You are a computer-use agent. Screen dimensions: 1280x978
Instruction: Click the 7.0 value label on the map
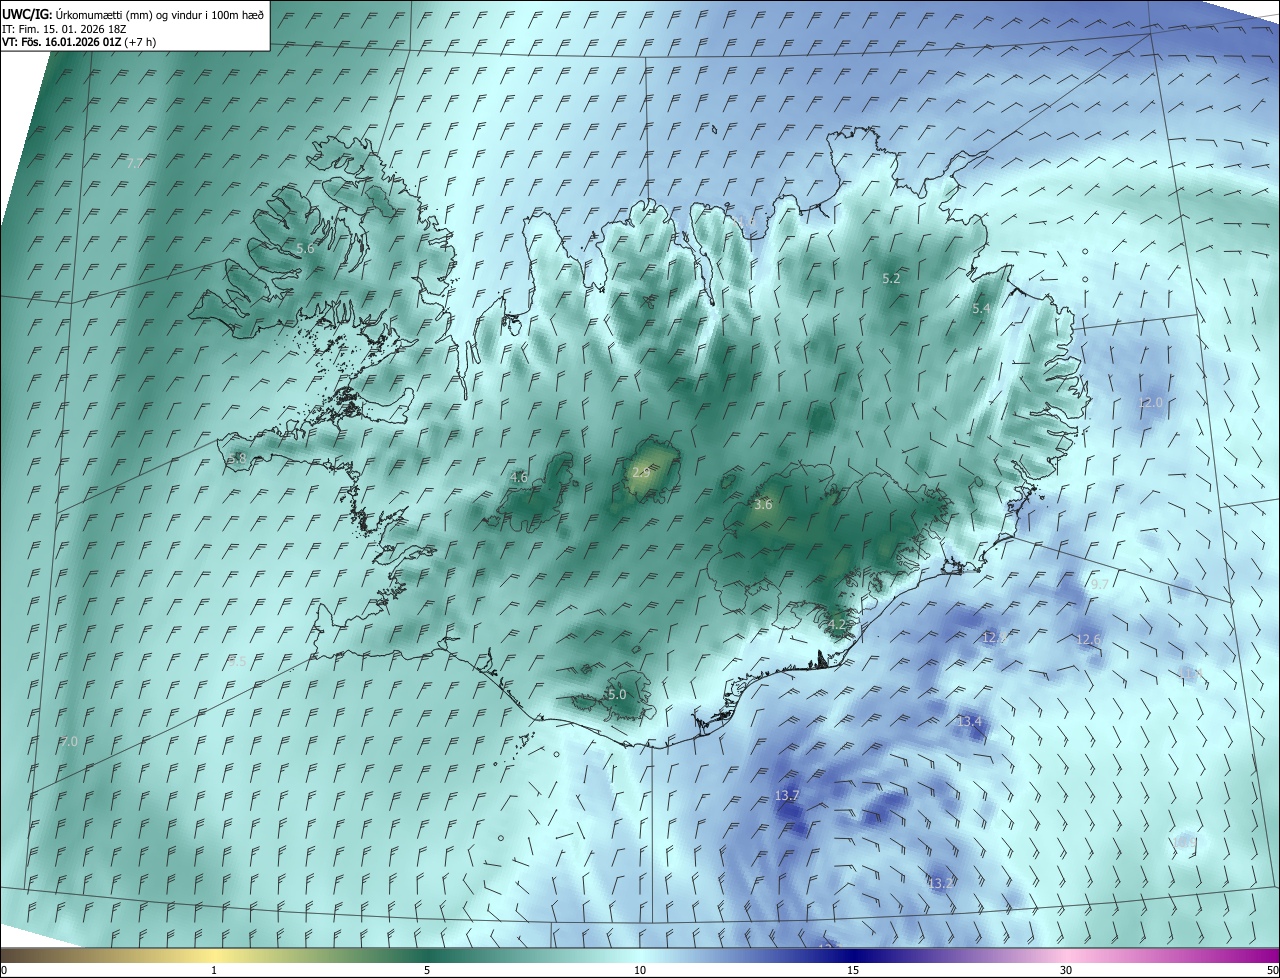69,742
